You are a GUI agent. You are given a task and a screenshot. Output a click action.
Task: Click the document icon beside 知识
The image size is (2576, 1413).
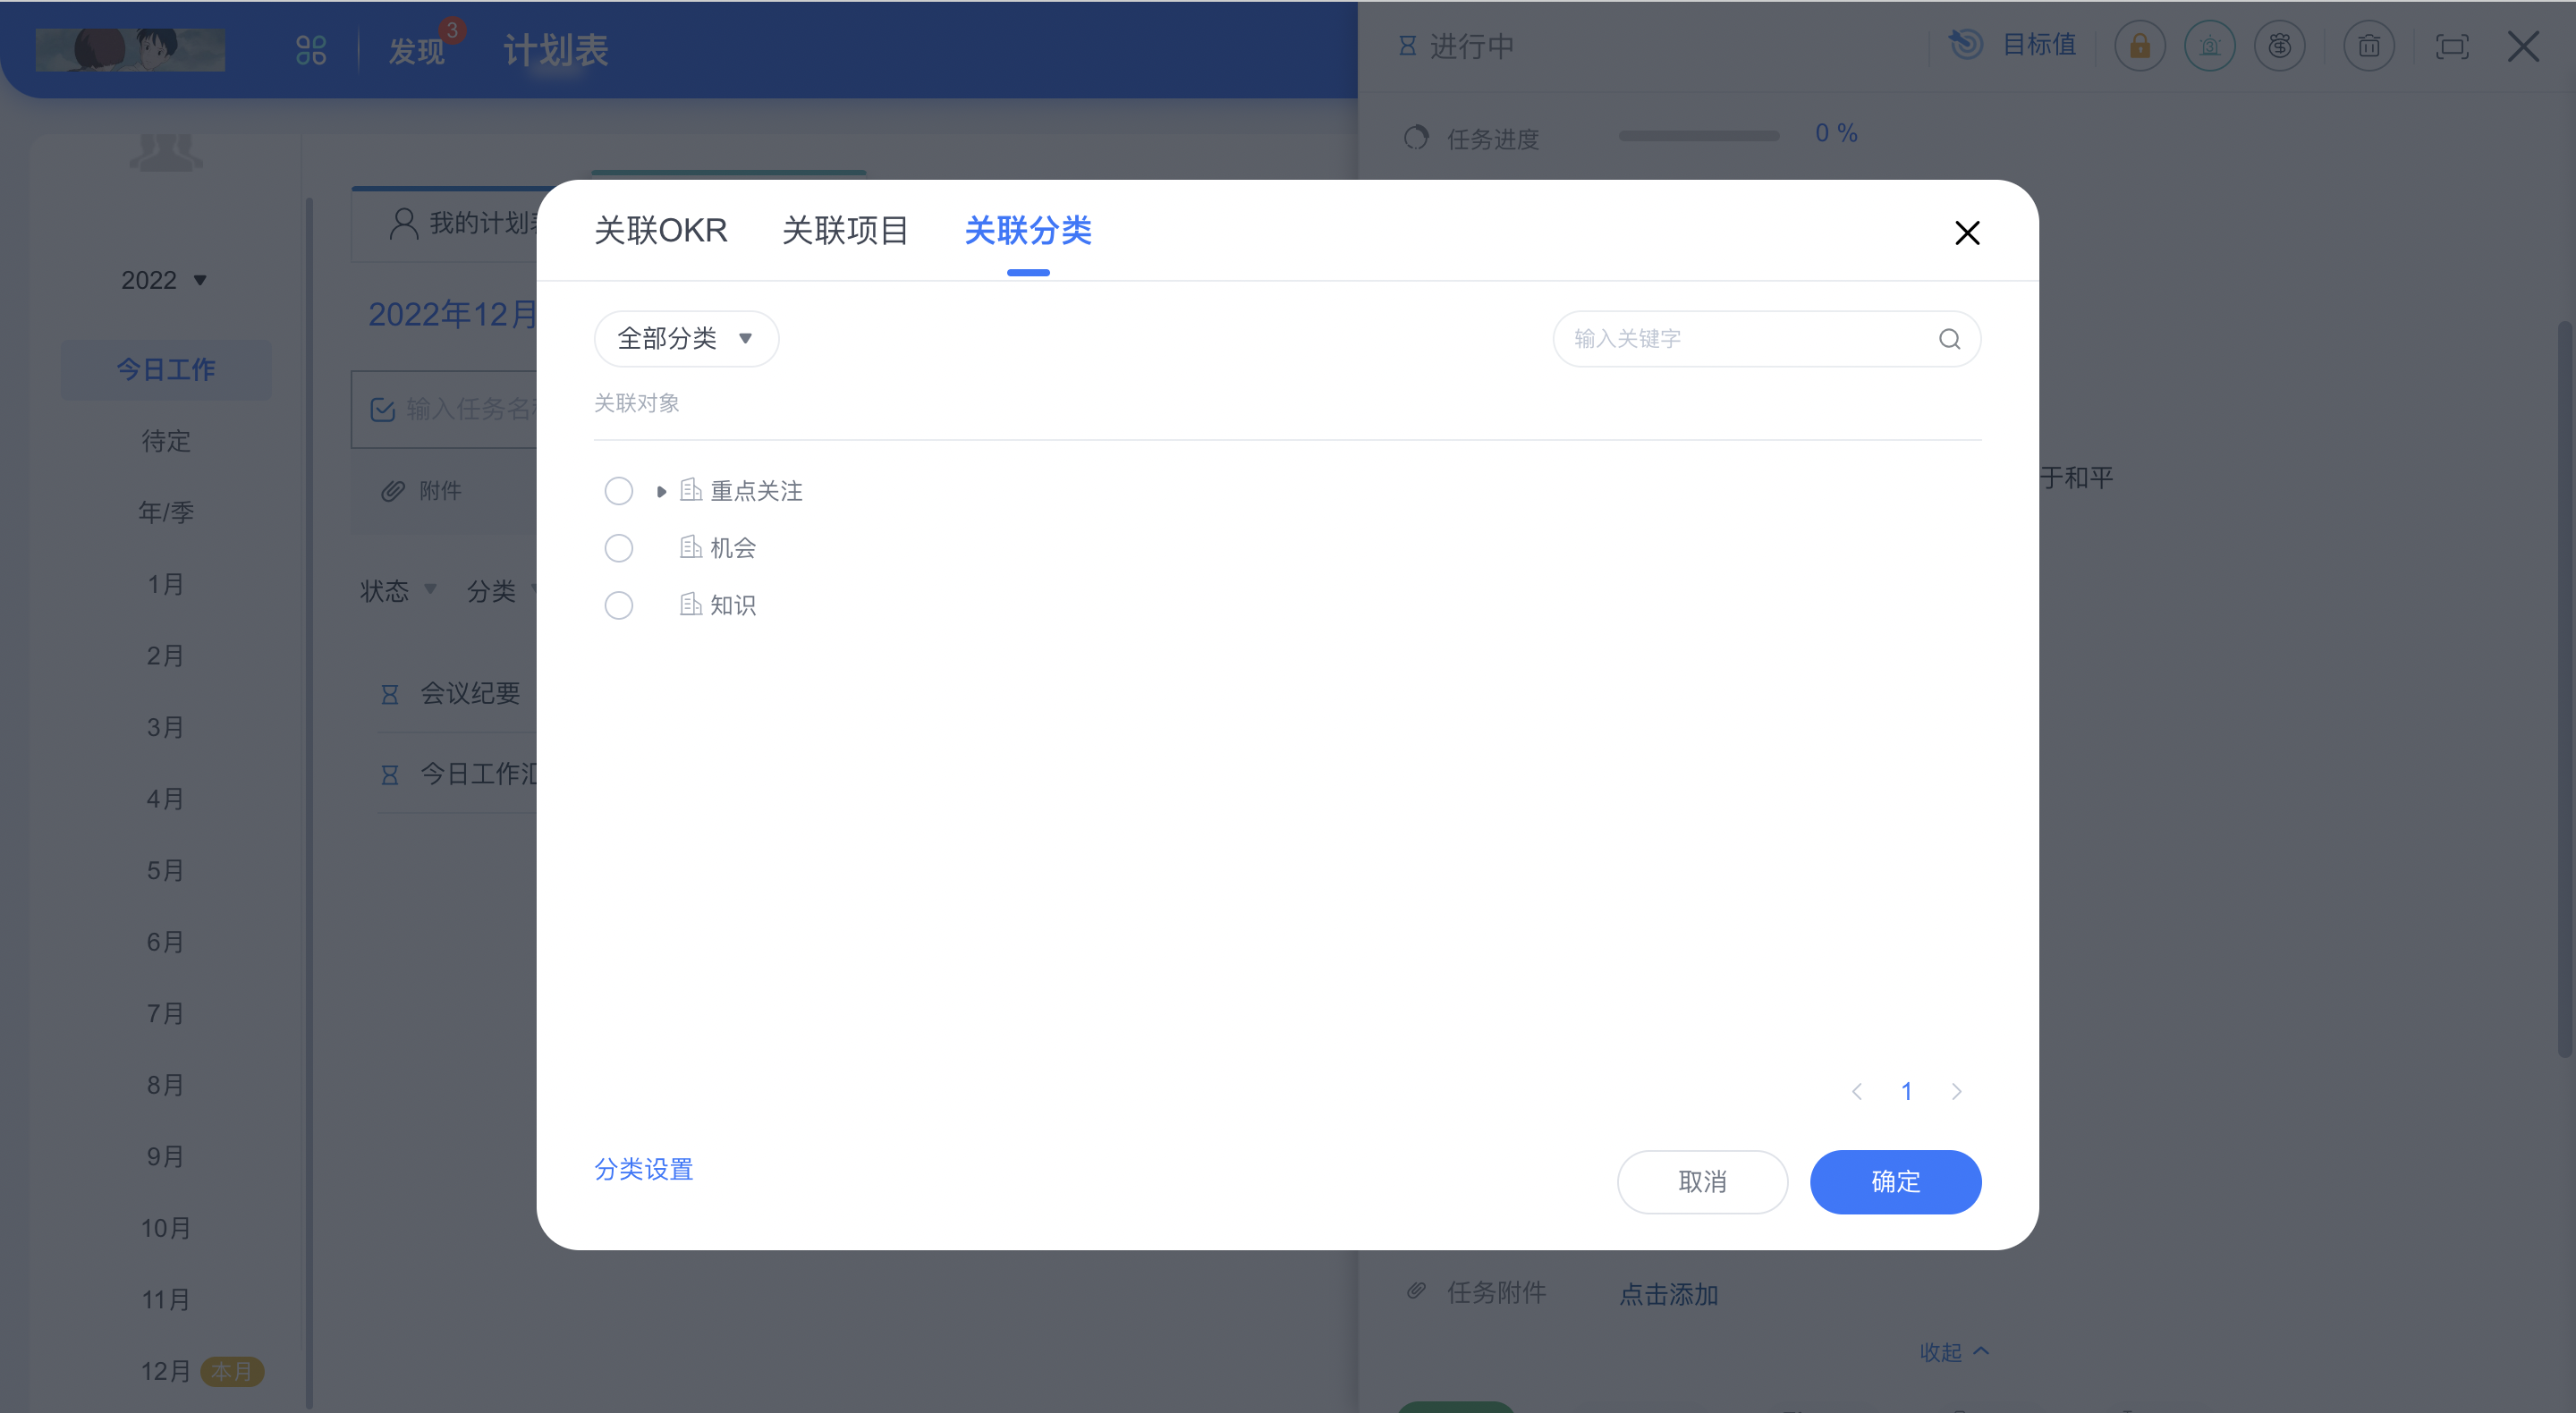[x=690, y=604]
